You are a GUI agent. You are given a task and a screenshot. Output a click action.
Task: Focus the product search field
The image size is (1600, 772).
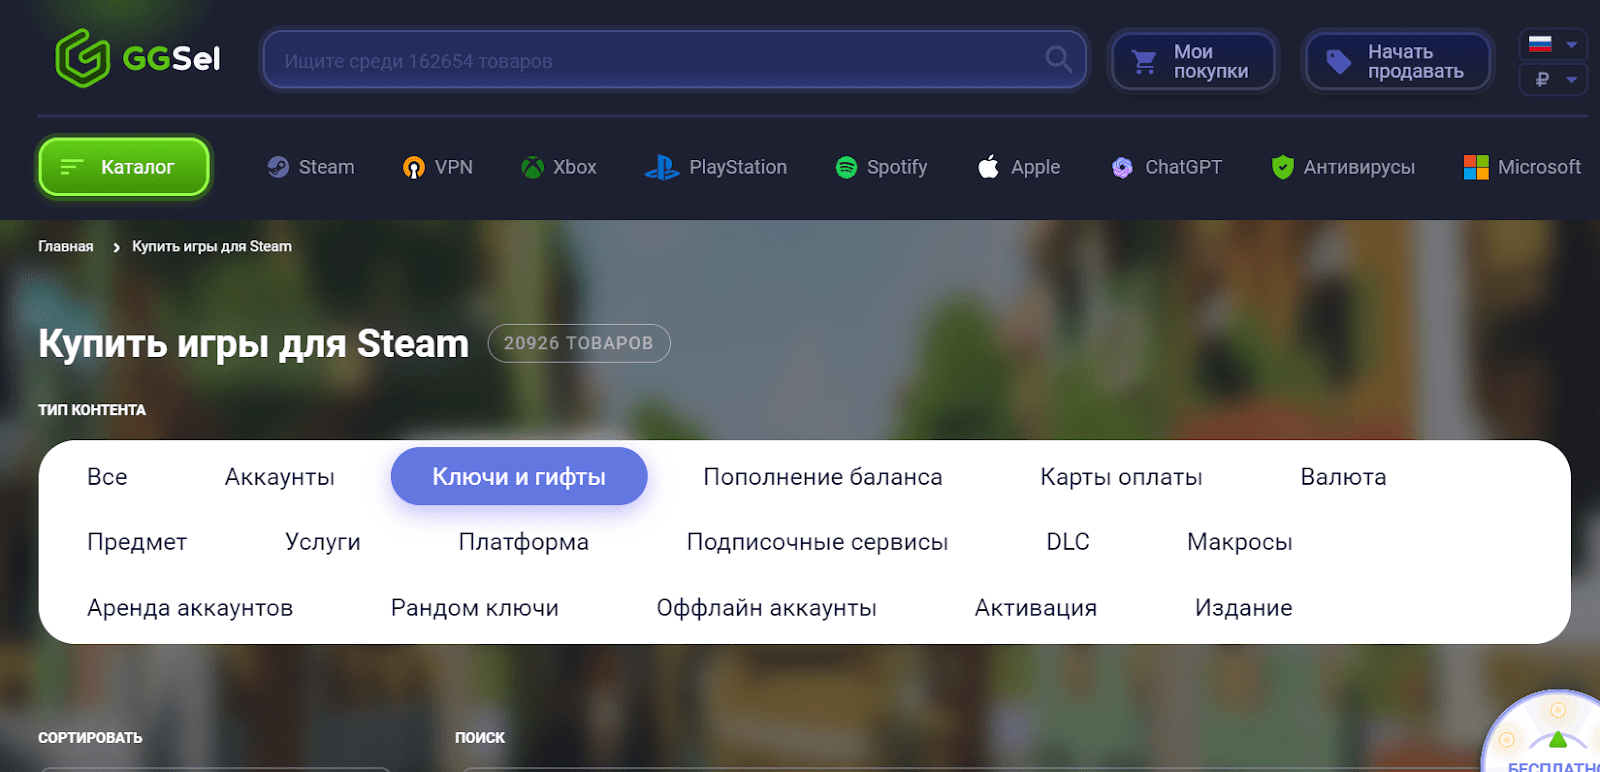[x=650, y=61]
